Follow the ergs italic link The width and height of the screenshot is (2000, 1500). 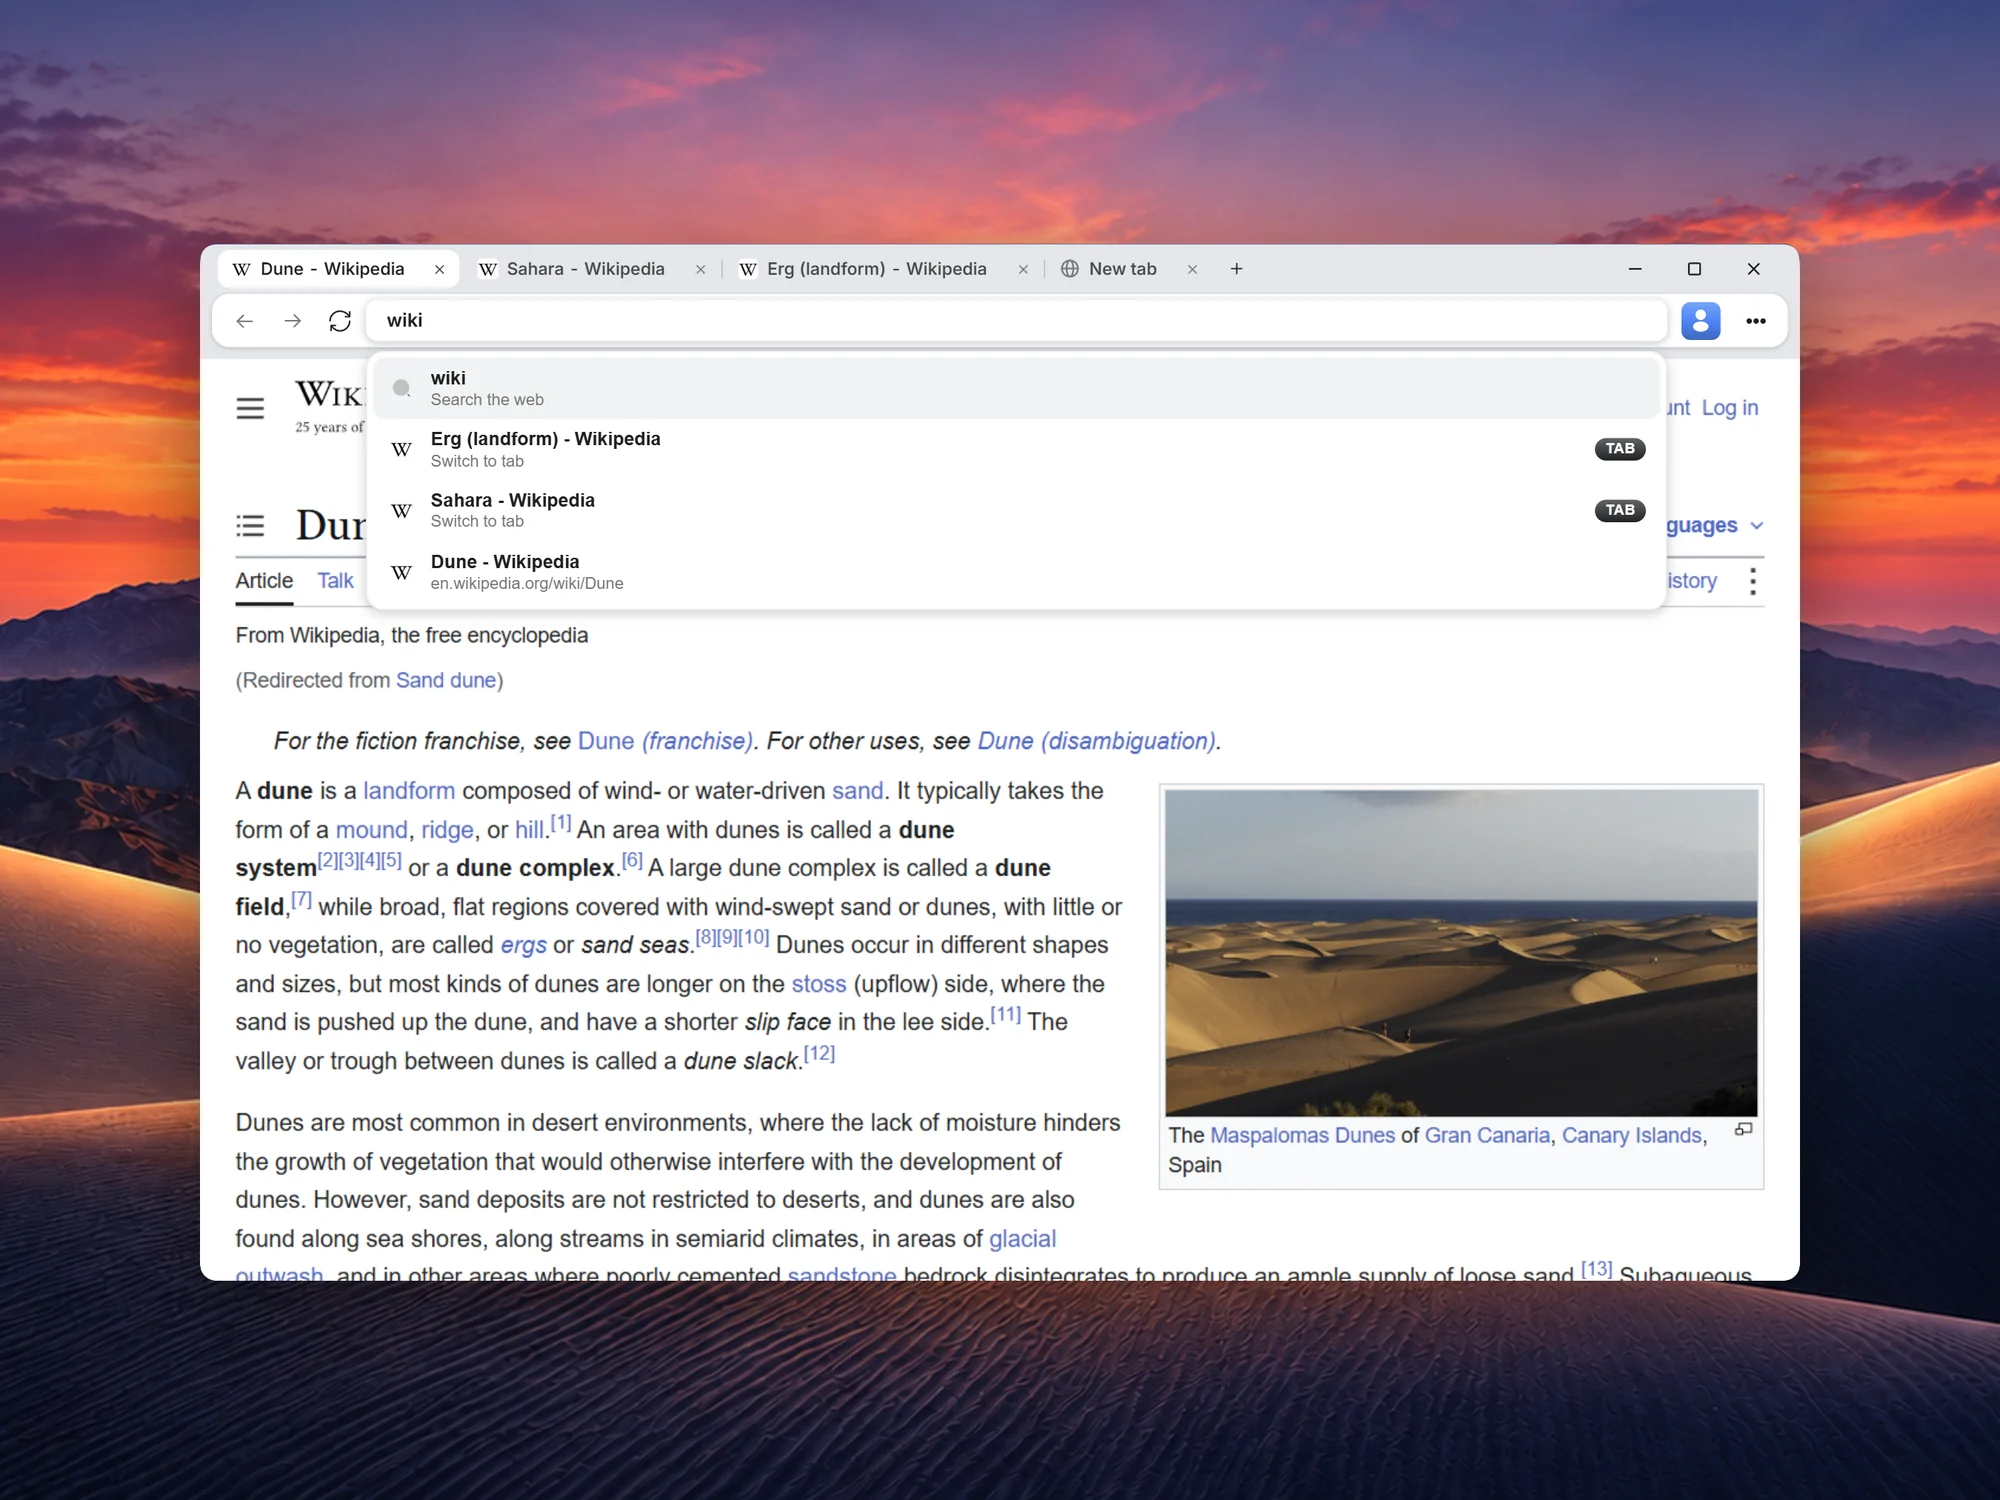(x=523, y=945)
